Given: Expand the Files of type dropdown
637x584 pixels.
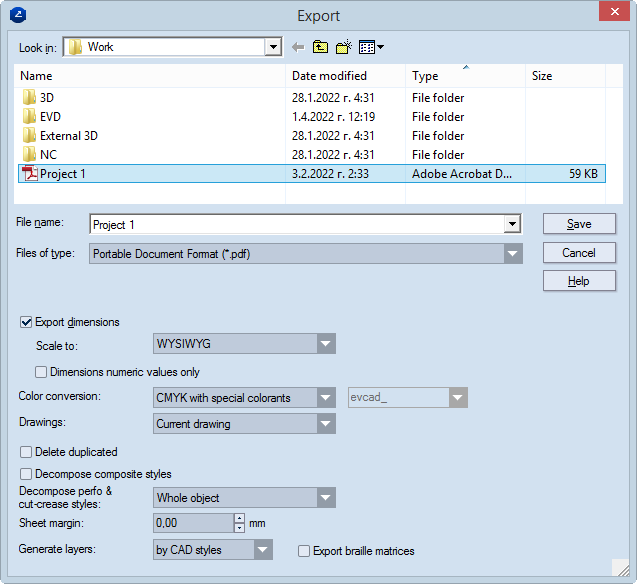Looking at the screenshot, I should [x=513, y=254].
